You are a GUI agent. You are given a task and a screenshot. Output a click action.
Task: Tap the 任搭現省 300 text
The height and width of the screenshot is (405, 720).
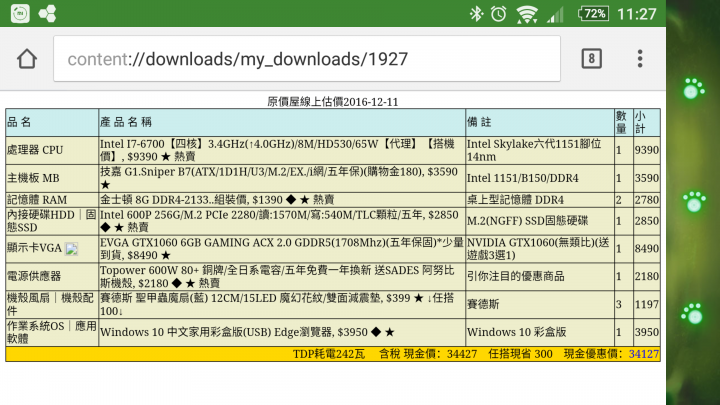click(x=520, y=354)
